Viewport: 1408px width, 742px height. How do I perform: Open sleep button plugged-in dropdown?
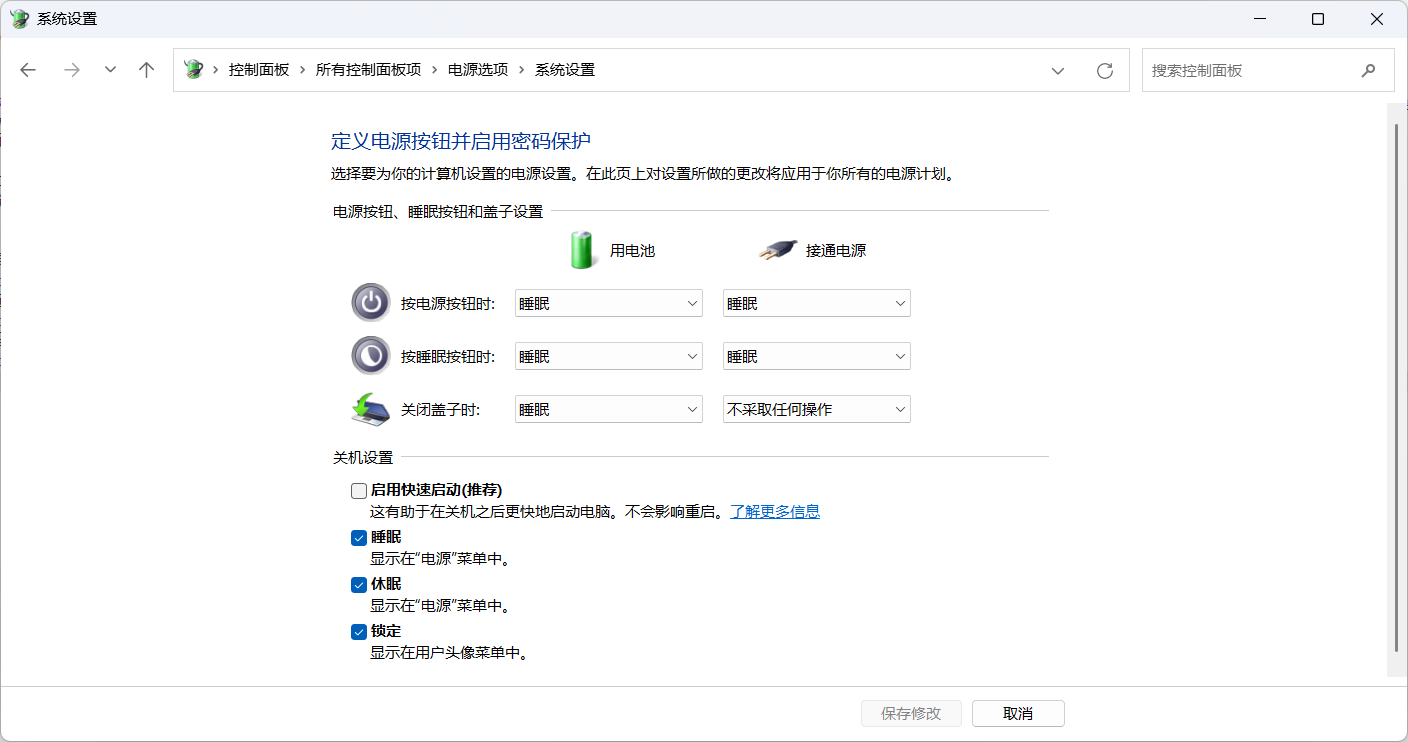(x=816, y=356)
